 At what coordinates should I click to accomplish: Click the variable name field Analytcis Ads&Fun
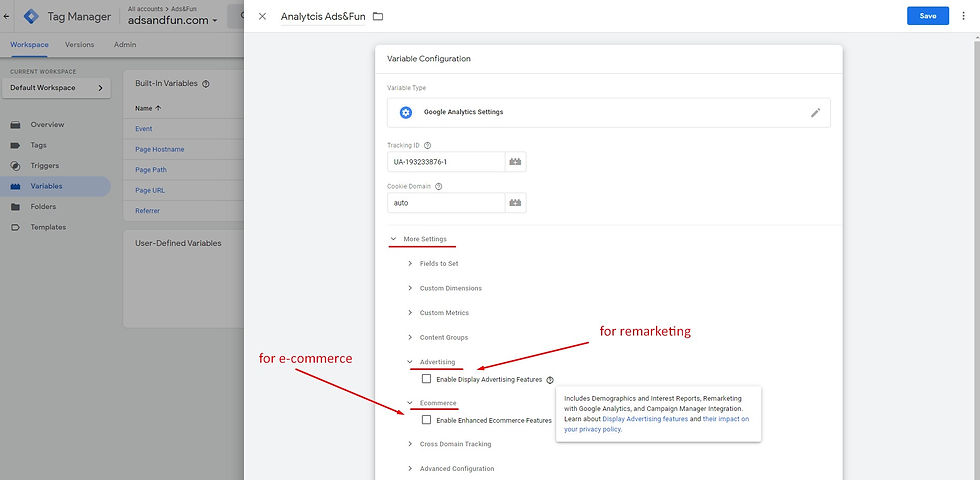[x=323, y=17]
